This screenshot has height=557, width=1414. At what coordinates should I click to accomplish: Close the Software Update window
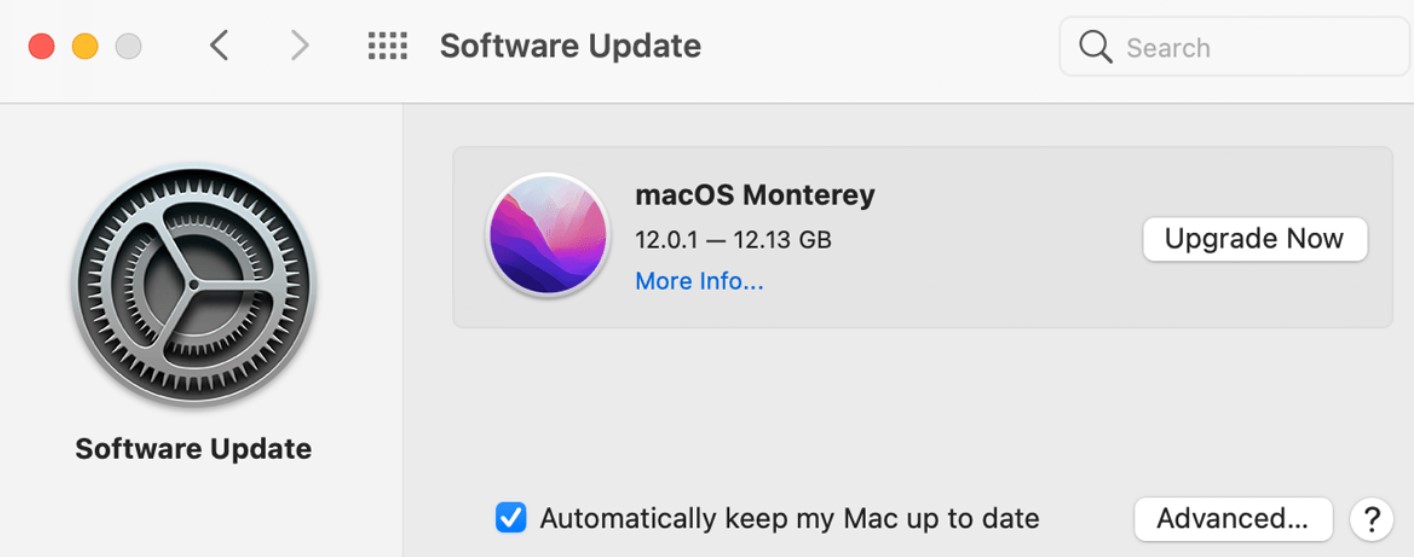[x=41, y=46]
